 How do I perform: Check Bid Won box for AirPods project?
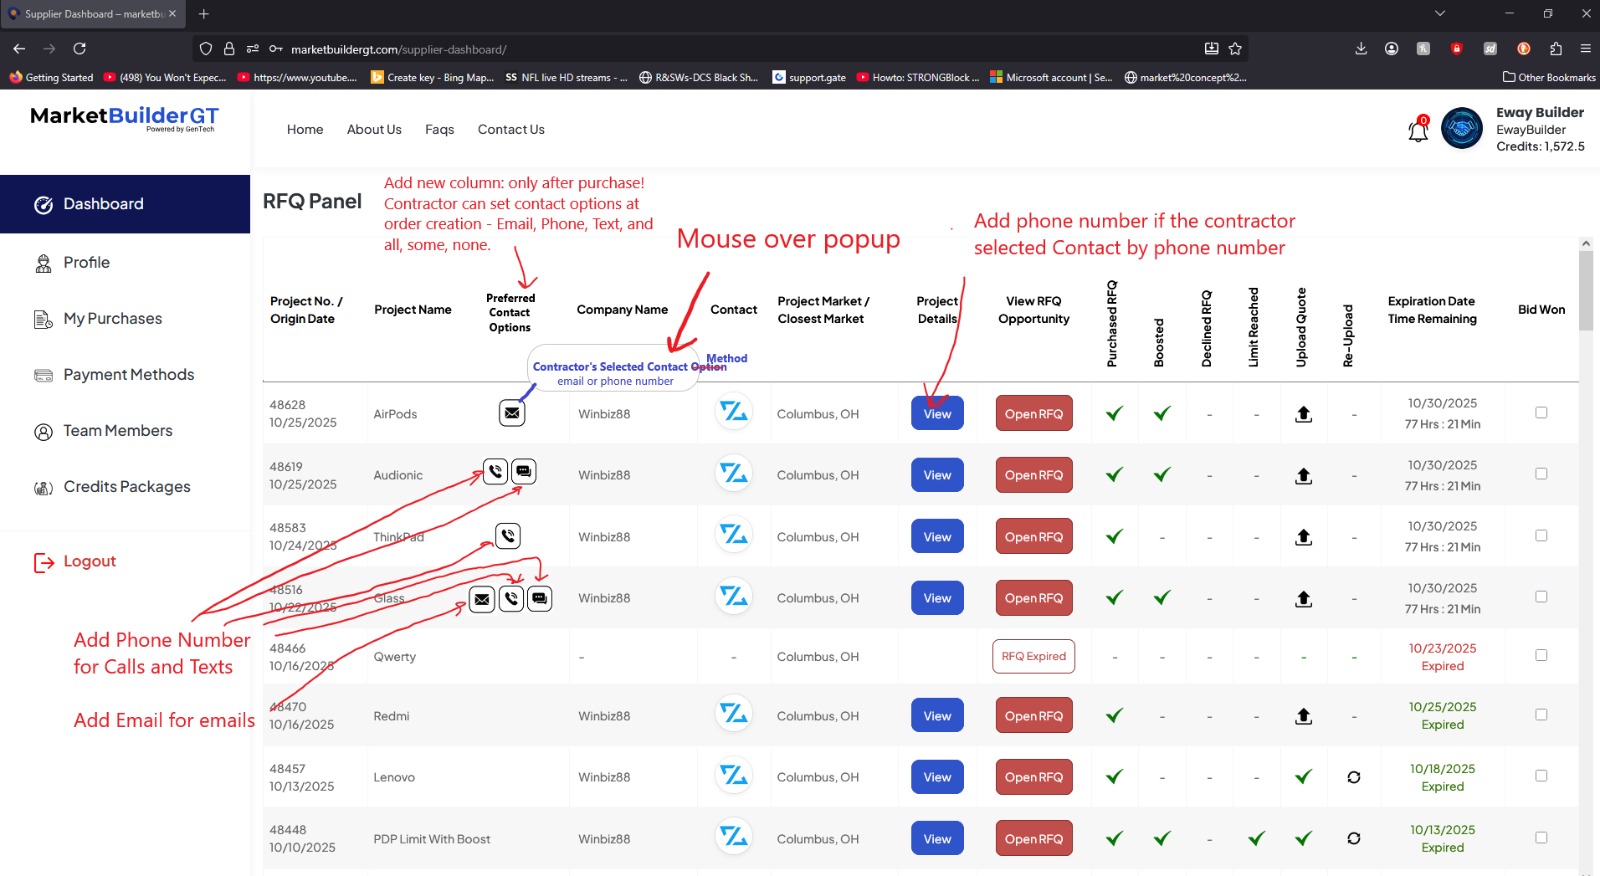[1541, 412]
